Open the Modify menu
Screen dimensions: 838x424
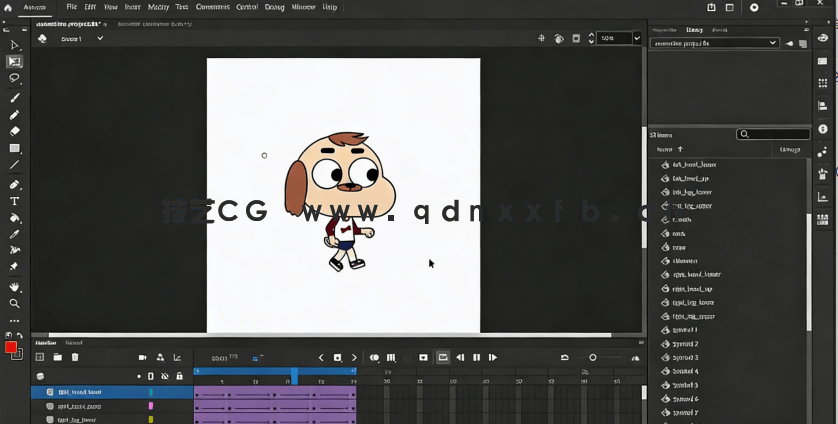pyautogui.click(x=158, y=7)
